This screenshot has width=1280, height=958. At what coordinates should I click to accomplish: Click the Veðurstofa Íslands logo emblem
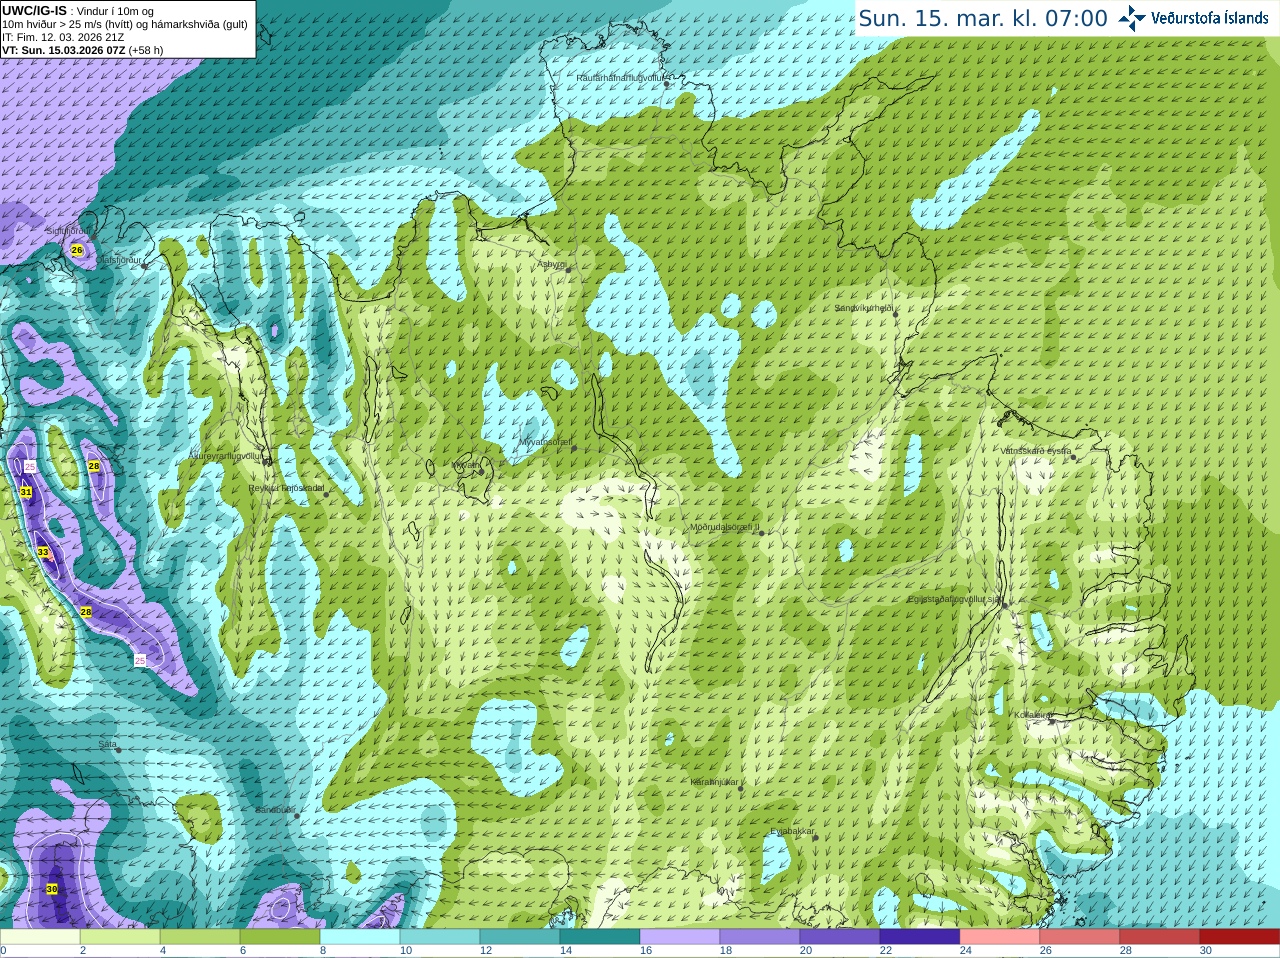(1132, 18)
